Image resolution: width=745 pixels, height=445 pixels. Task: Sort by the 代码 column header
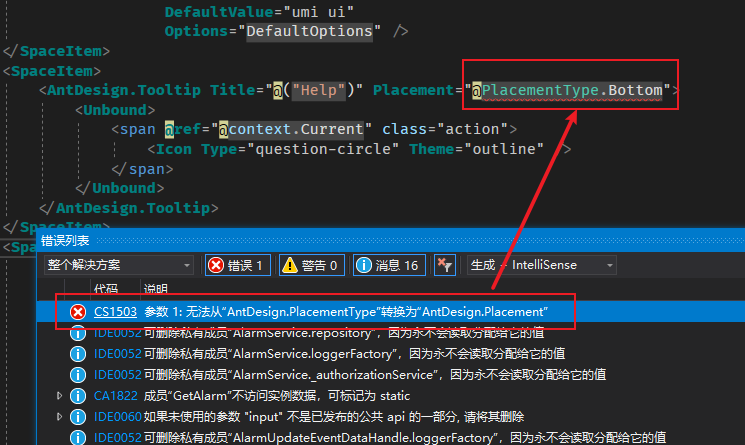click(x=105, y=289)
